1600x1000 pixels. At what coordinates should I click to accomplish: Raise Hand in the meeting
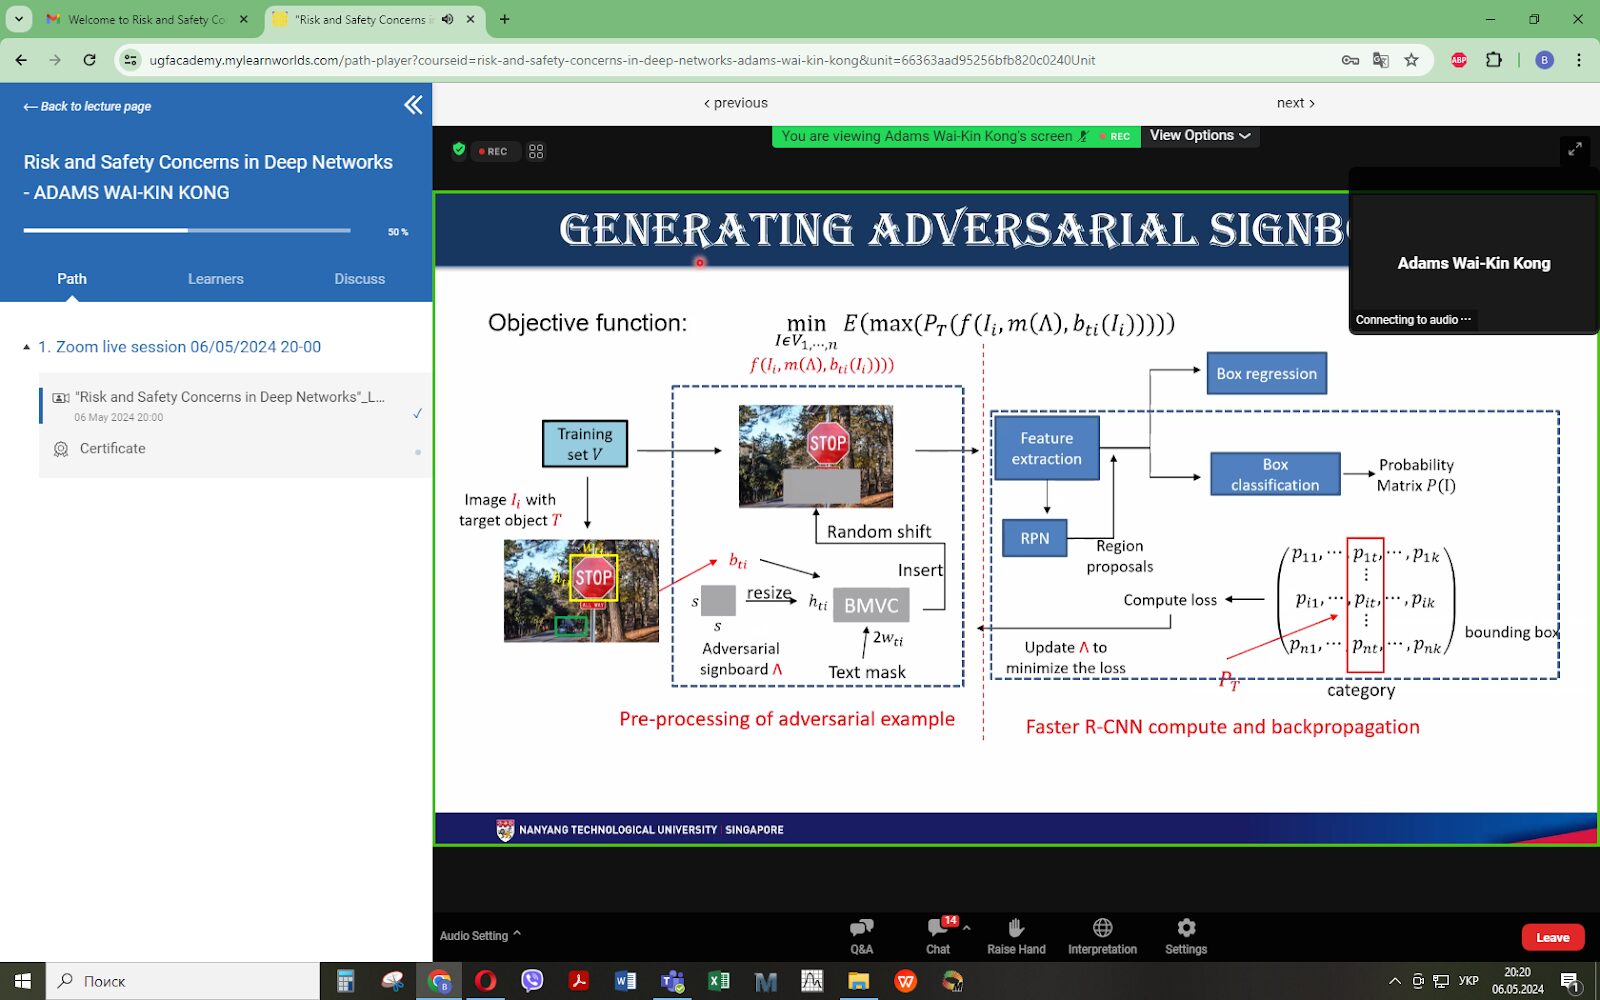point(1016,936)
